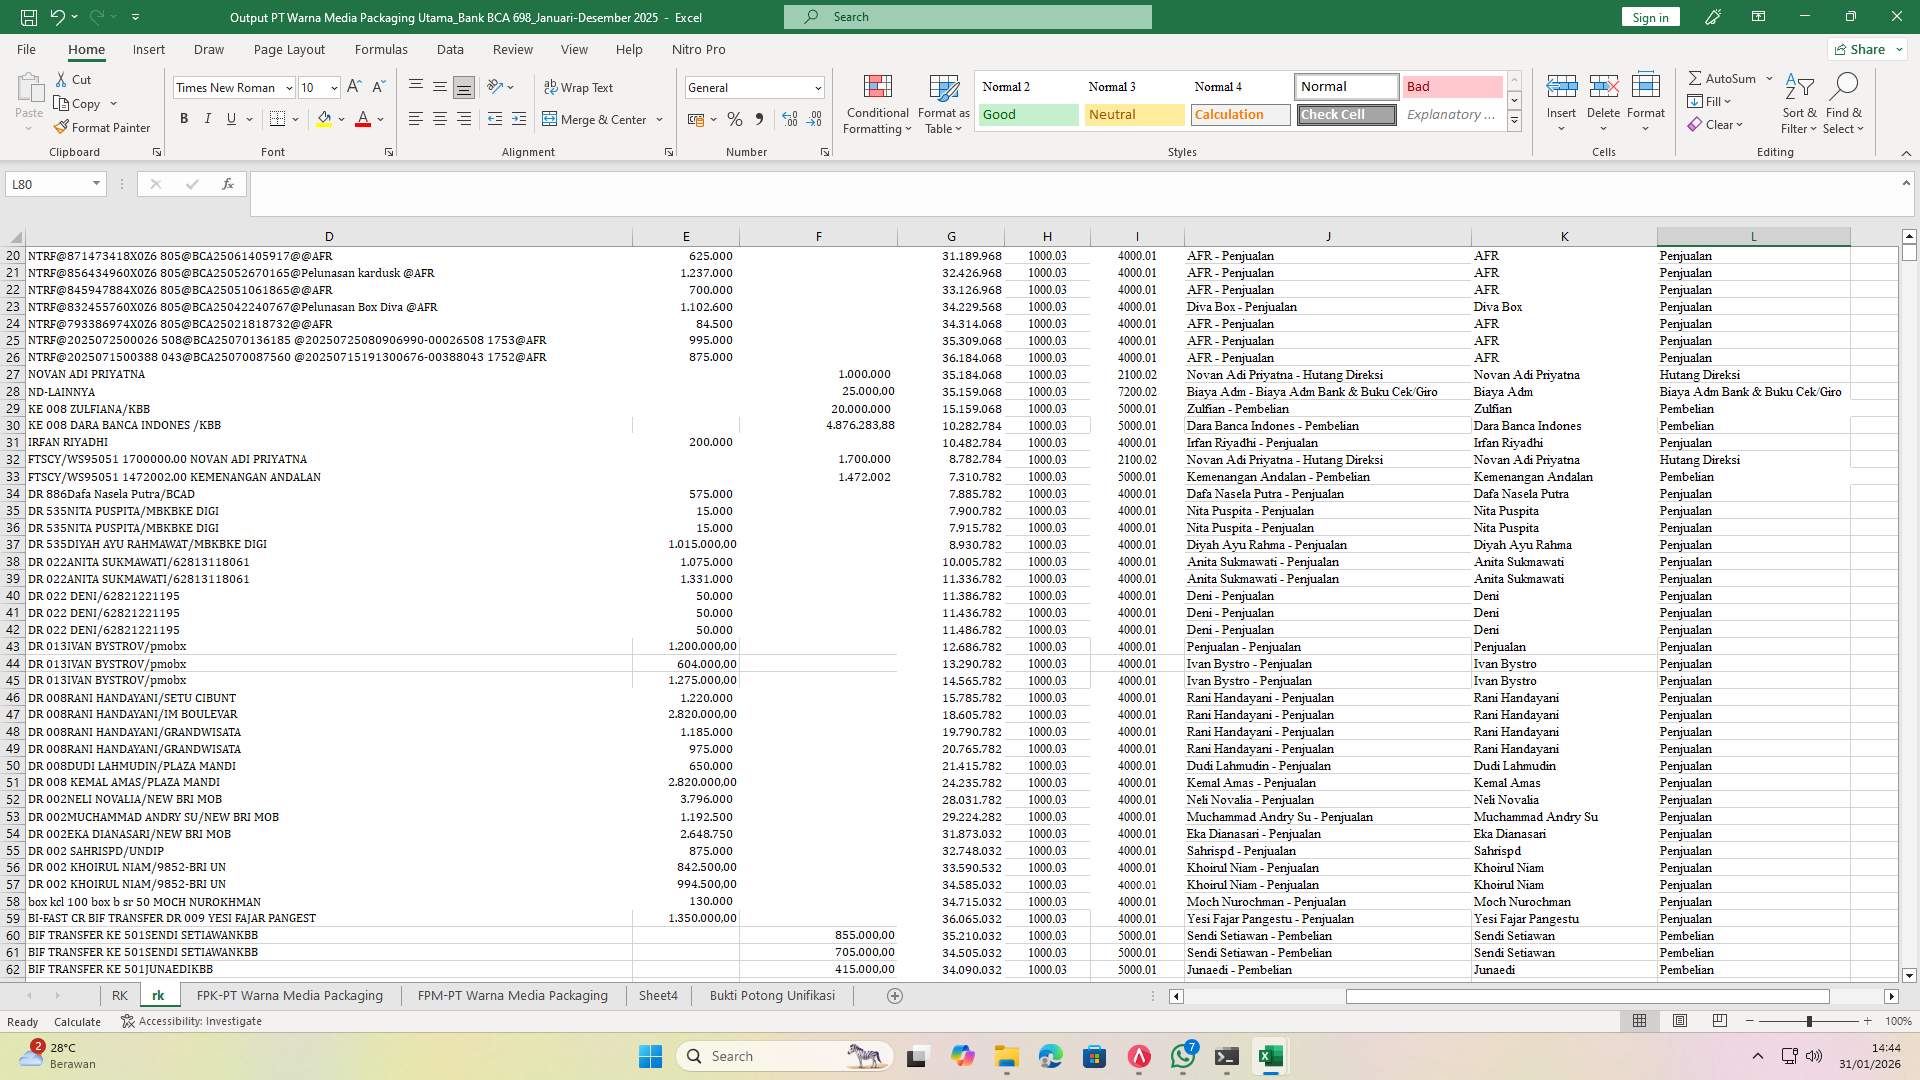Apply the Percent Style number format
This screenshot has width=1920, height=1080.
click(x=735, y=119)
